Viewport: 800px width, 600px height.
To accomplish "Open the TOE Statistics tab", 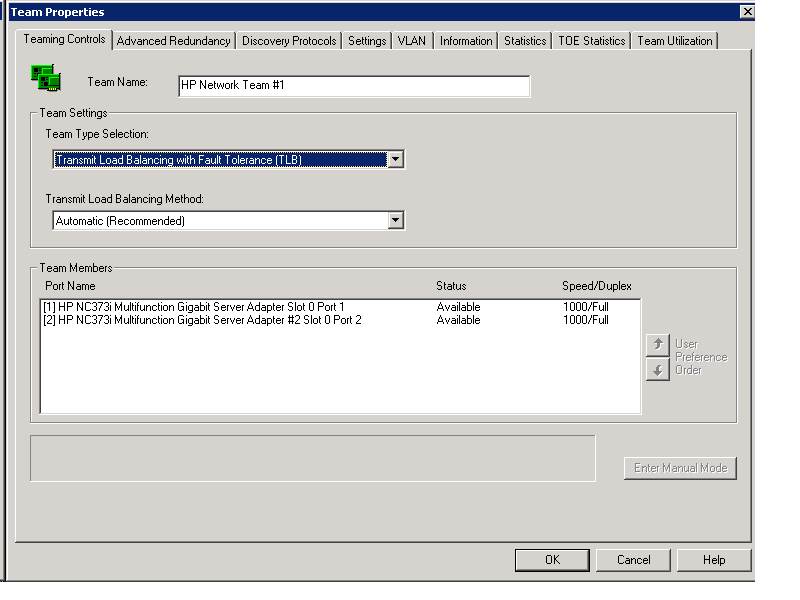I will [592, 41].
